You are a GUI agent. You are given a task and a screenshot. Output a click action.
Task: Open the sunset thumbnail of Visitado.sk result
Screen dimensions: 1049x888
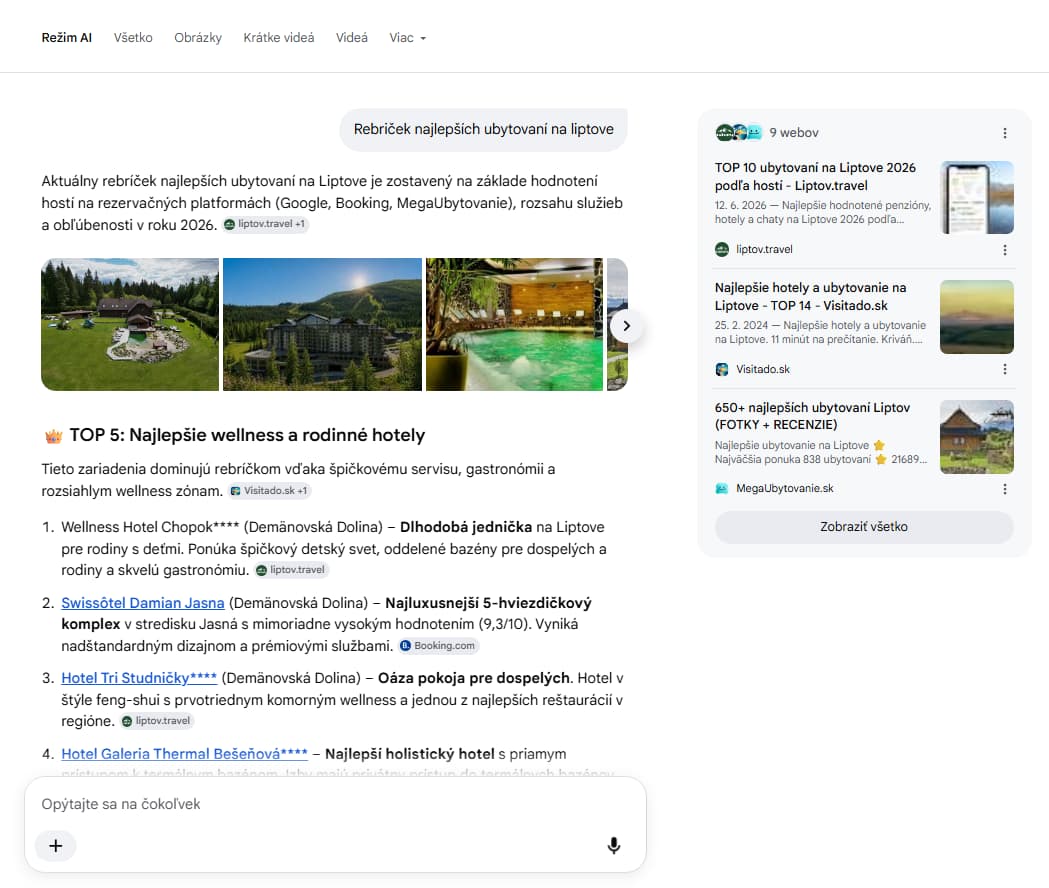977,317
